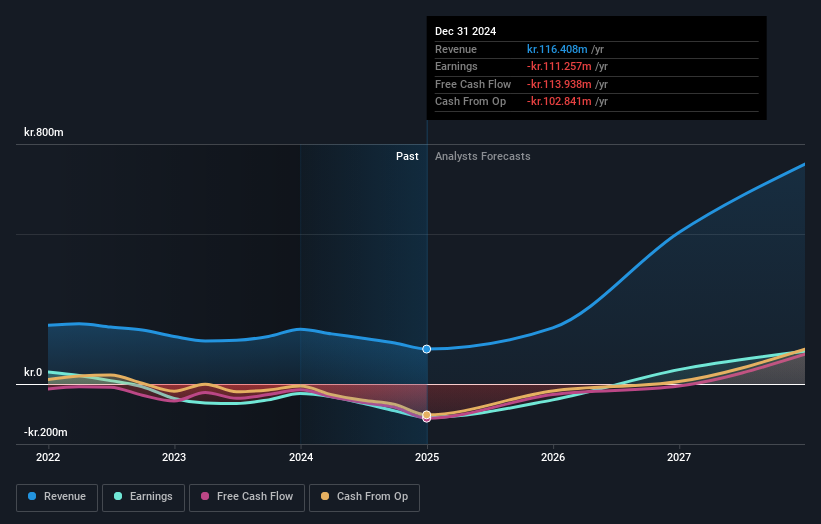Select the 2025 x-axis label
This screenshot has height=524, width=821.
pos(427,457)
